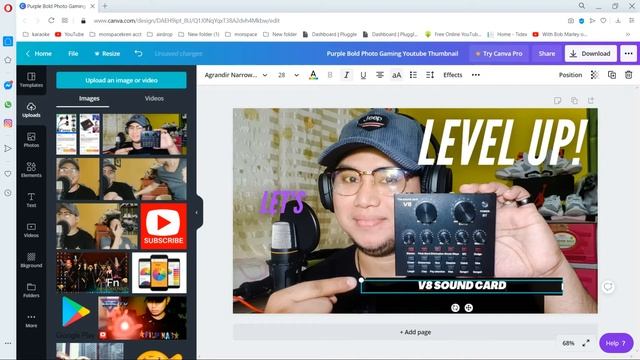Viewport: 640px width, 360px height.
Task: Toggle italic formatting
Action: point(347,75)
